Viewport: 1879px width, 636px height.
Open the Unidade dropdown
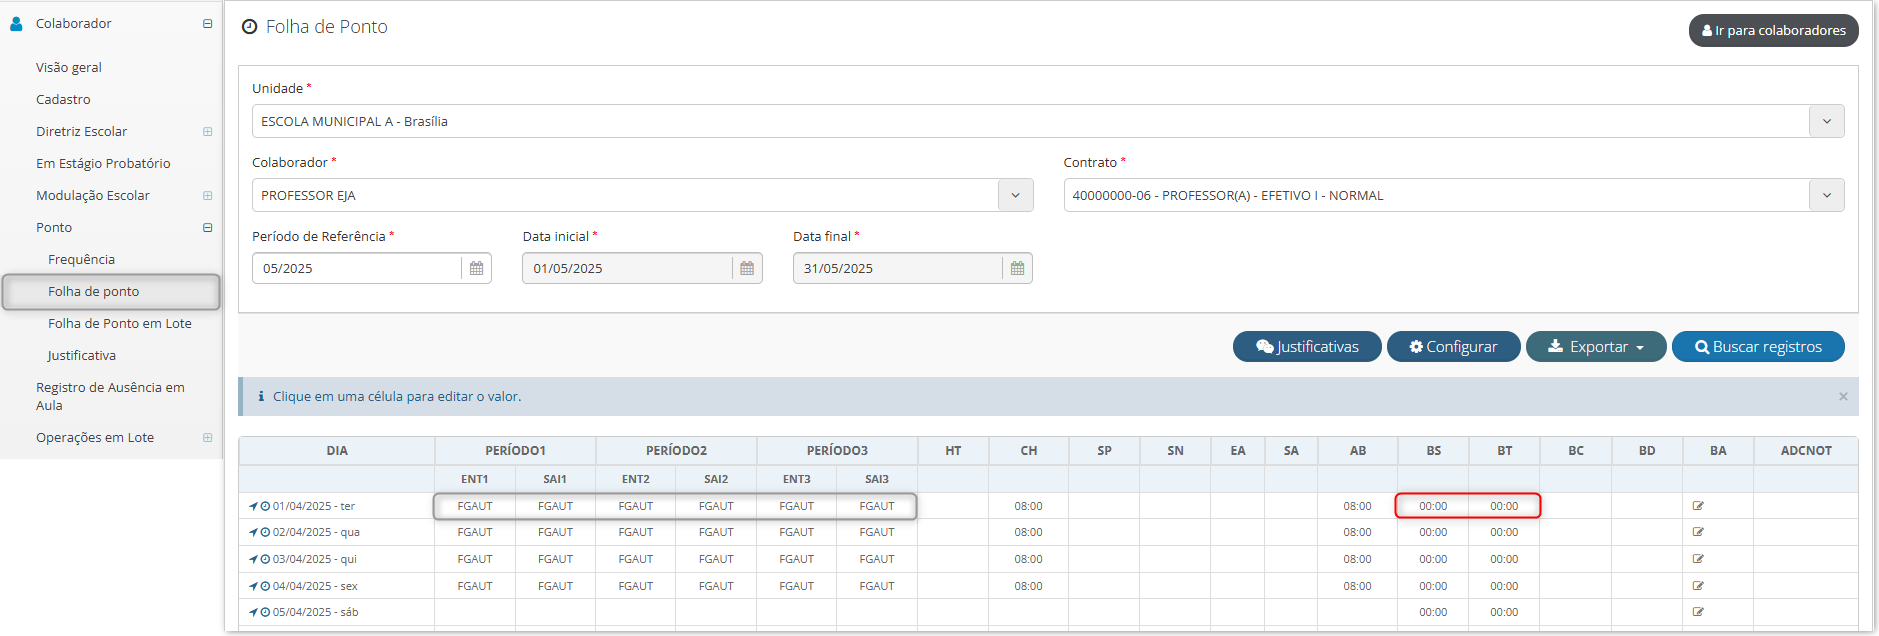pyautogui.click(x=1826, y=121)
